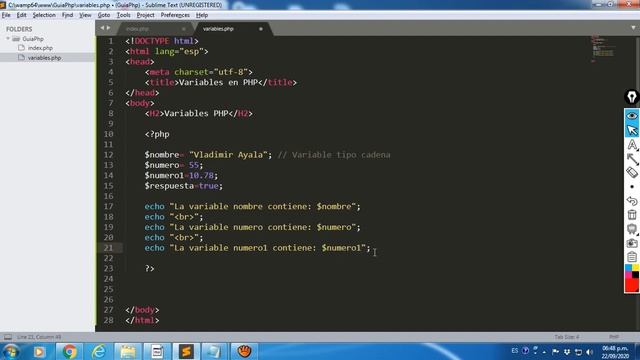The height and width of the screenshot is (360, 640).
Task: Undo last annotation with the curved arrow
Action: click(x=632, y=201)
